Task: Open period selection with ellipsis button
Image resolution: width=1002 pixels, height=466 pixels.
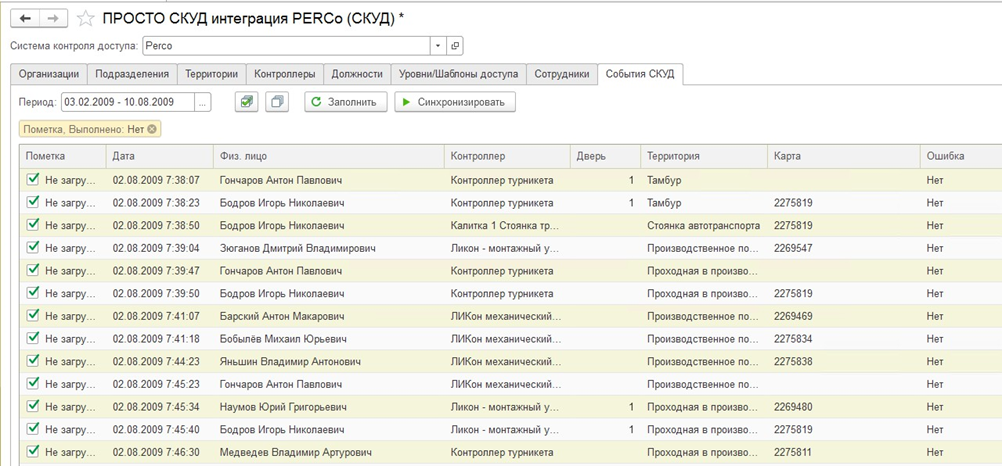Action: 203,101
